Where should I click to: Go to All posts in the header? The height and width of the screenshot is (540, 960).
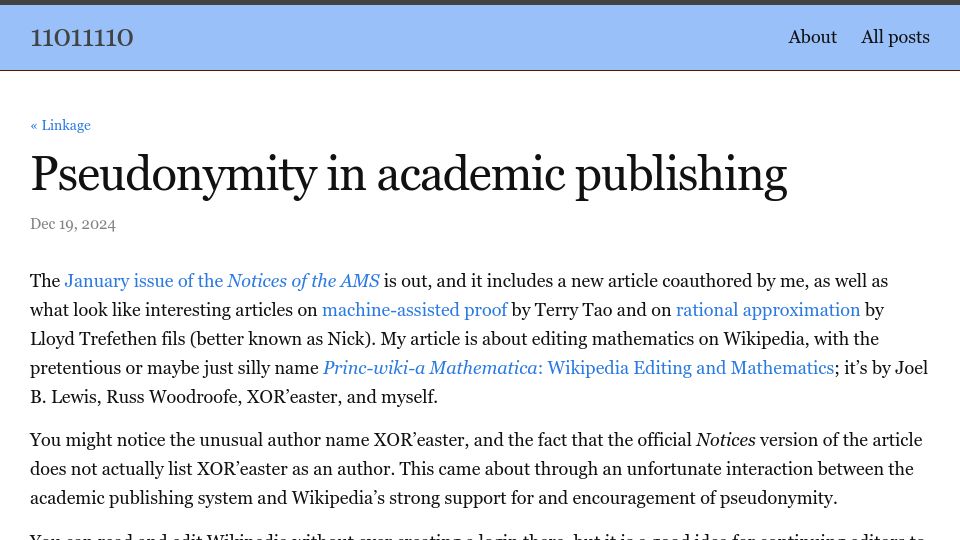click(x=895, y=37)
